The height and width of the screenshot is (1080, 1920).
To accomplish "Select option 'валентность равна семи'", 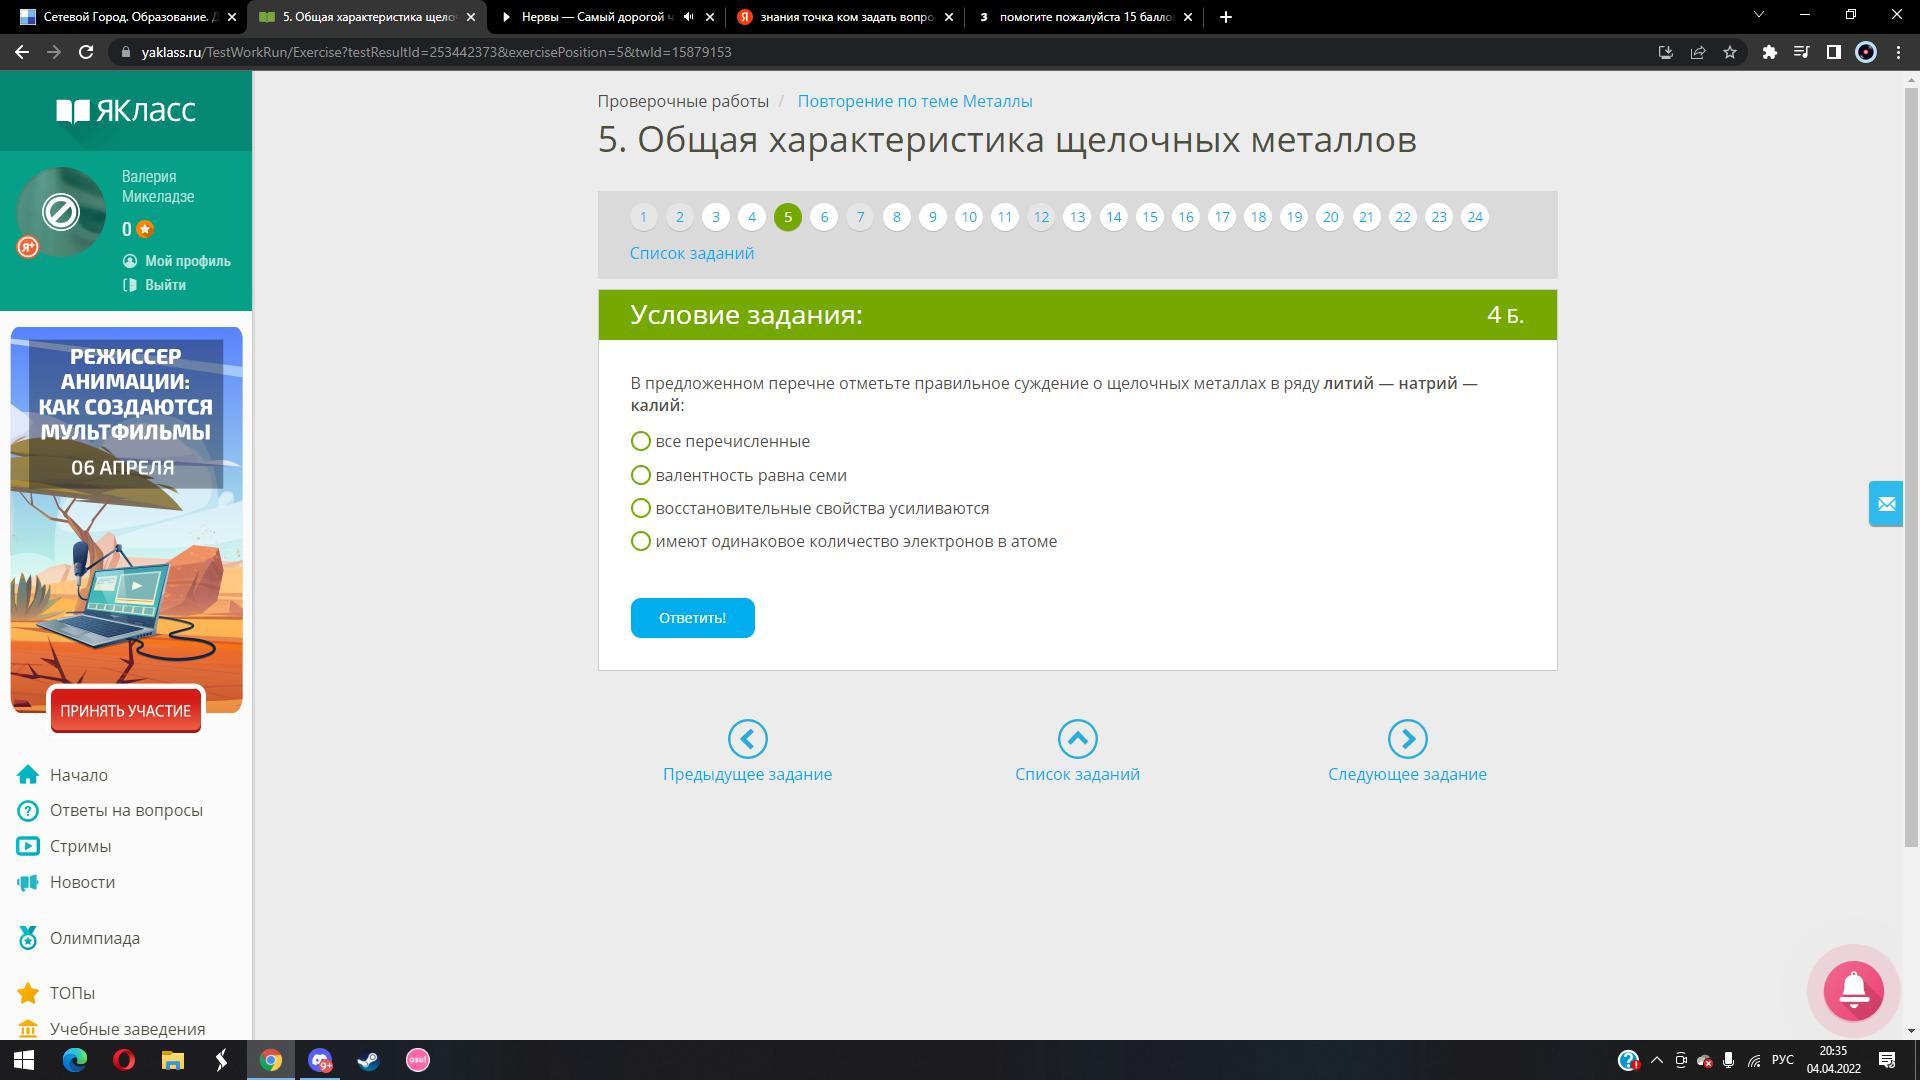I will point(641,475).
